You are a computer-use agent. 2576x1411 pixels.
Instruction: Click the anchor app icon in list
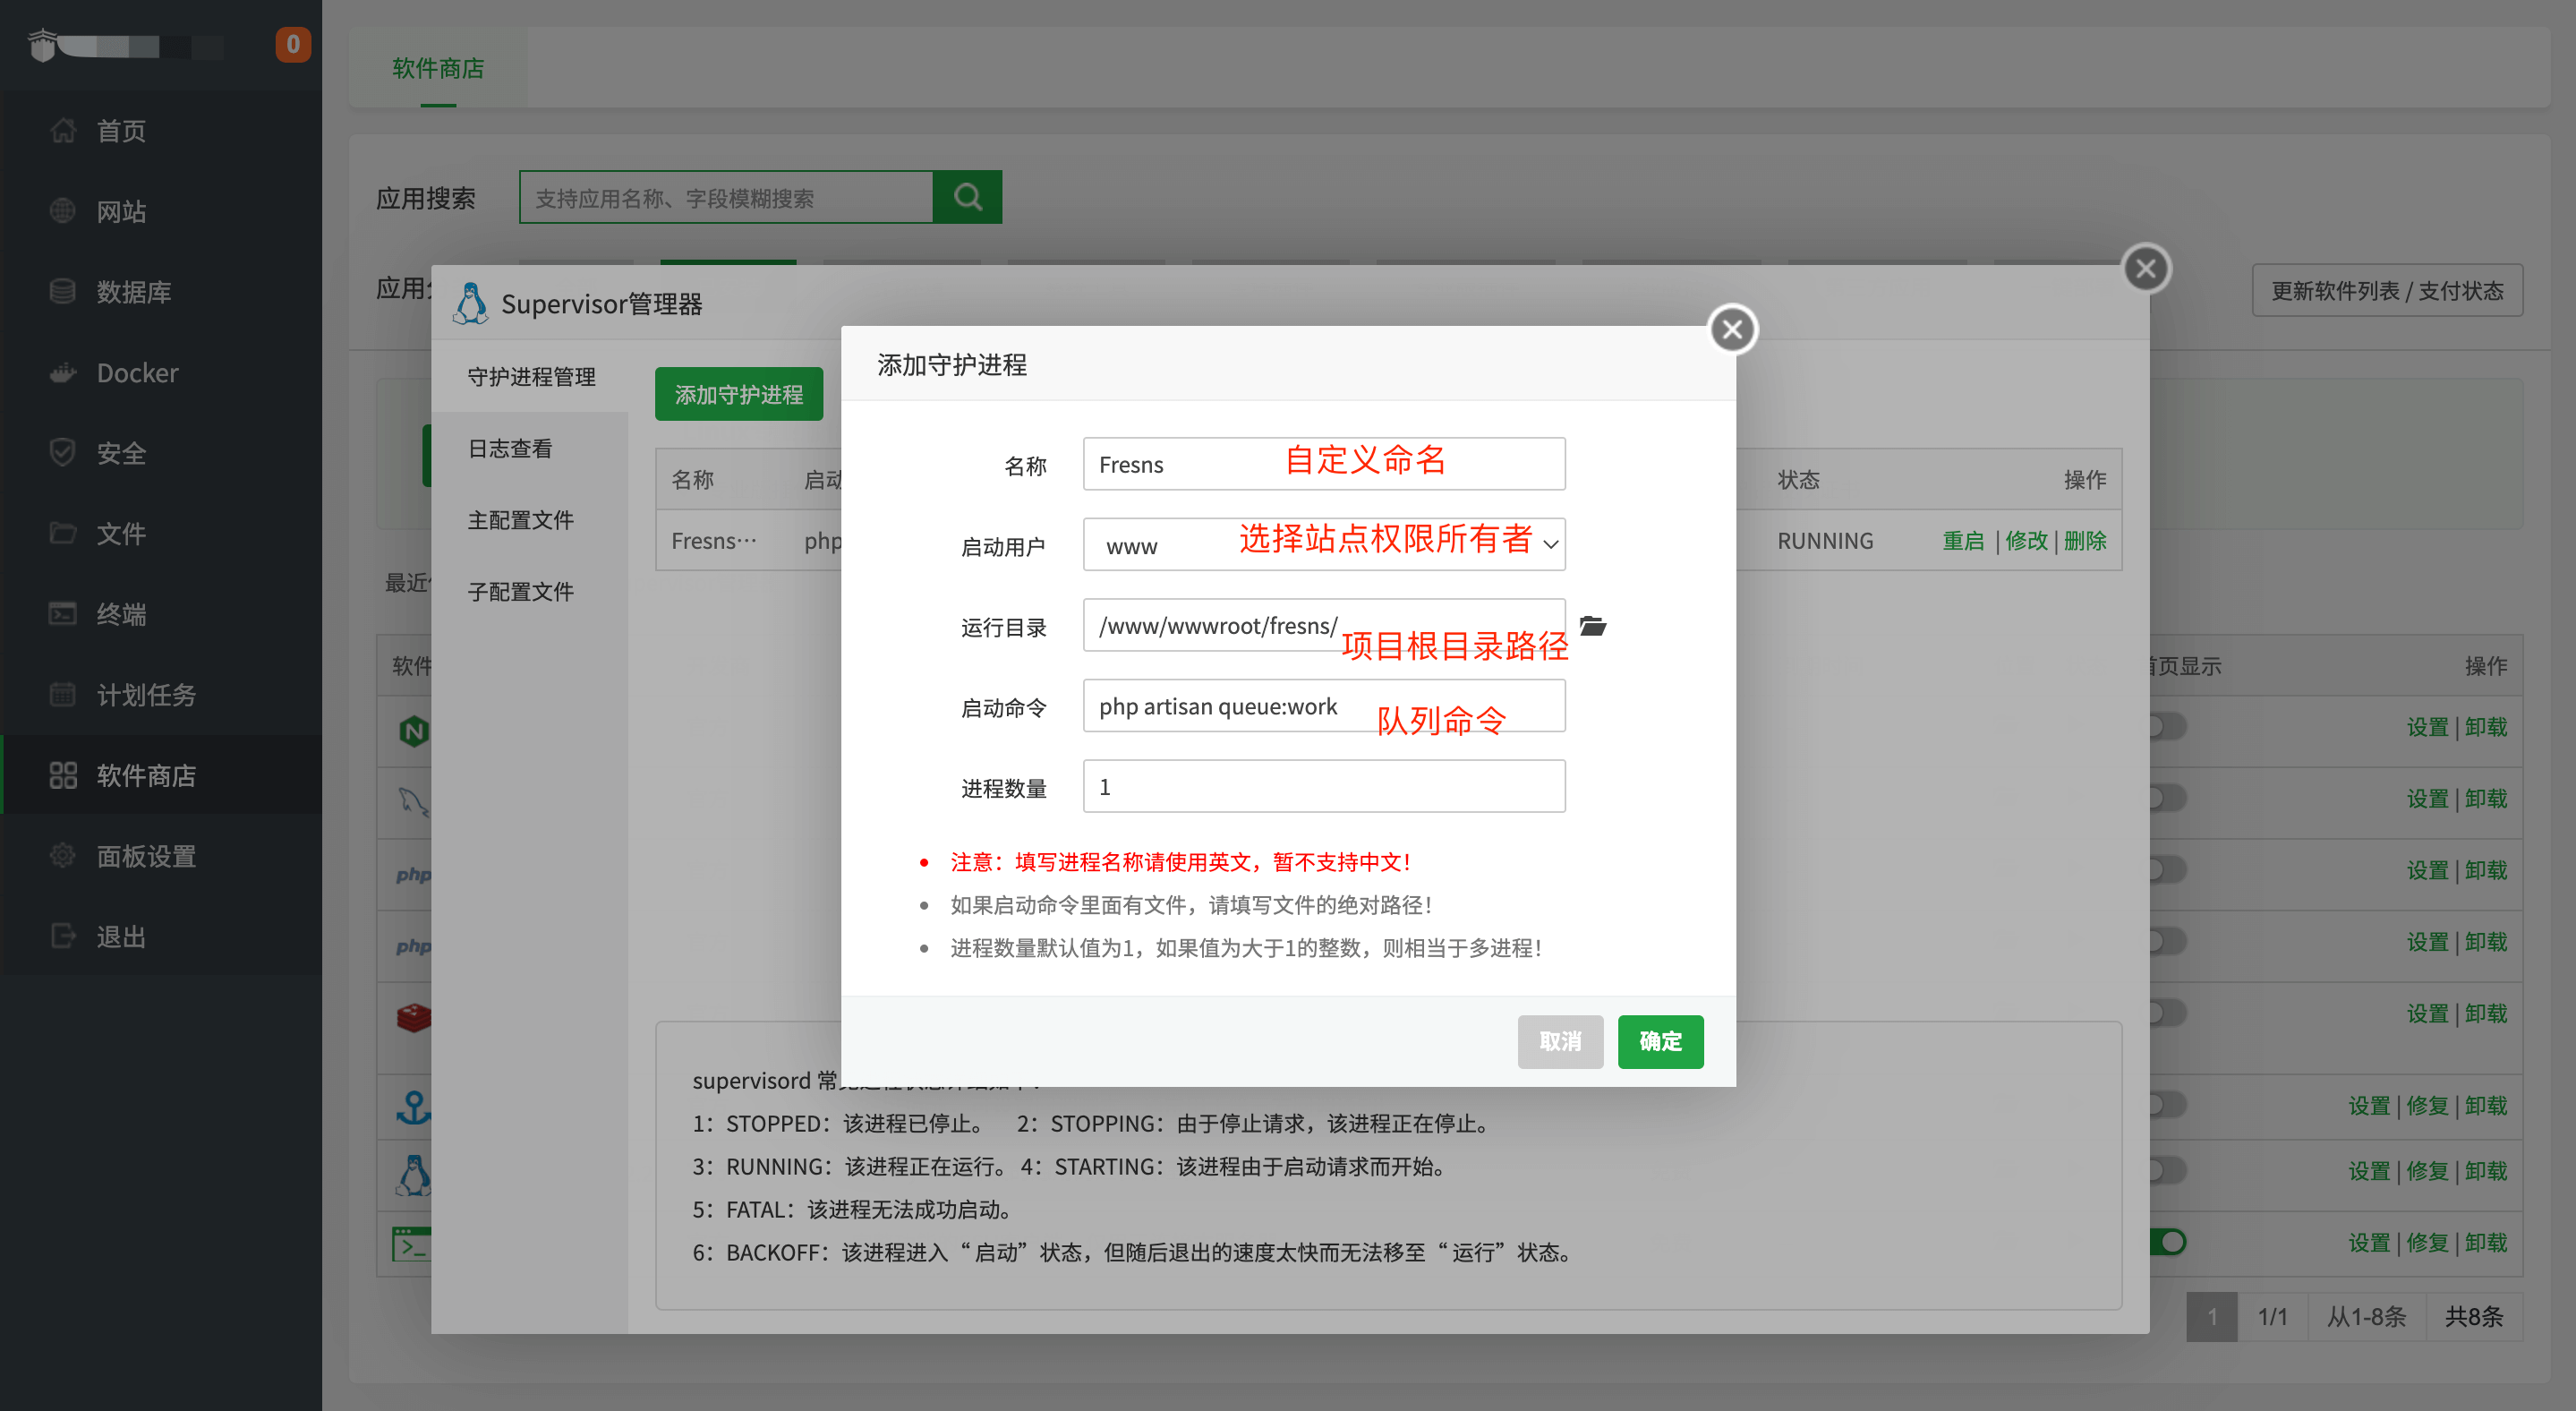[413, 1107]
